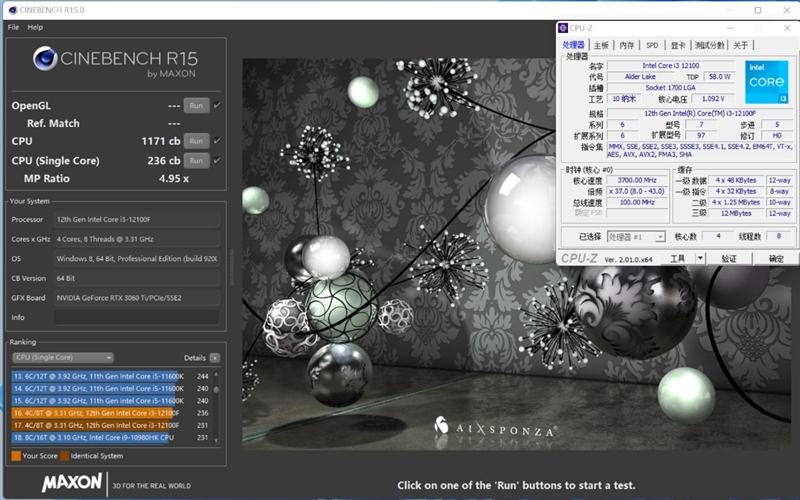Image resolution: width=800 pixels, height=500 pixels.
Task: Click the Details arrow button in Ranking
Action: point(215,357)
